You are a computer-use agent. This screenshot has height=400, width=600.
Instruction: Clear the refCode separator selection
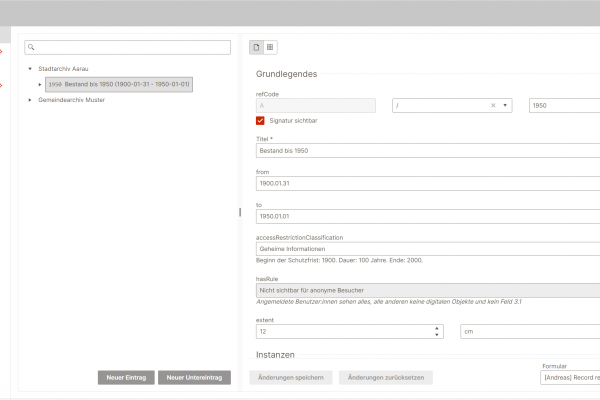(x=493, y=106)
